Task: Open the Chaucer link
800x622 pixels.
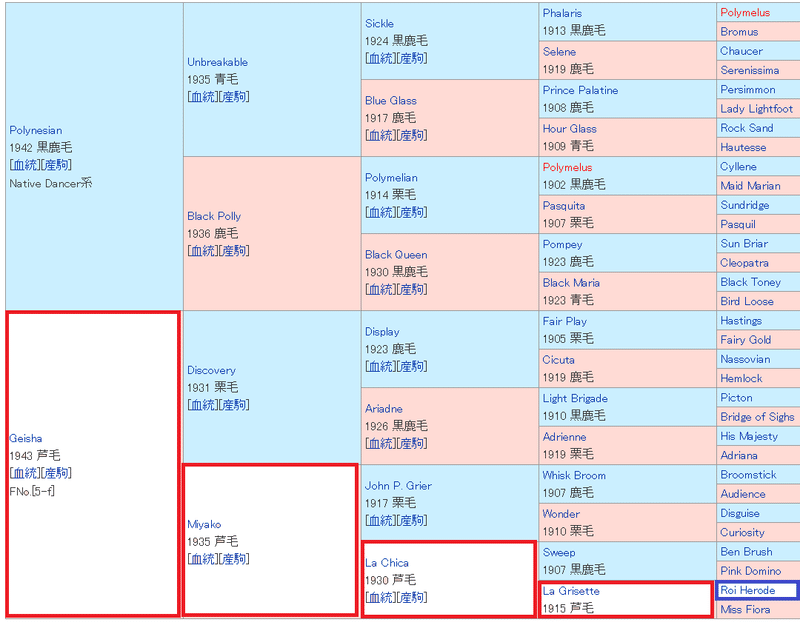Action: click(x=741, y=51)
